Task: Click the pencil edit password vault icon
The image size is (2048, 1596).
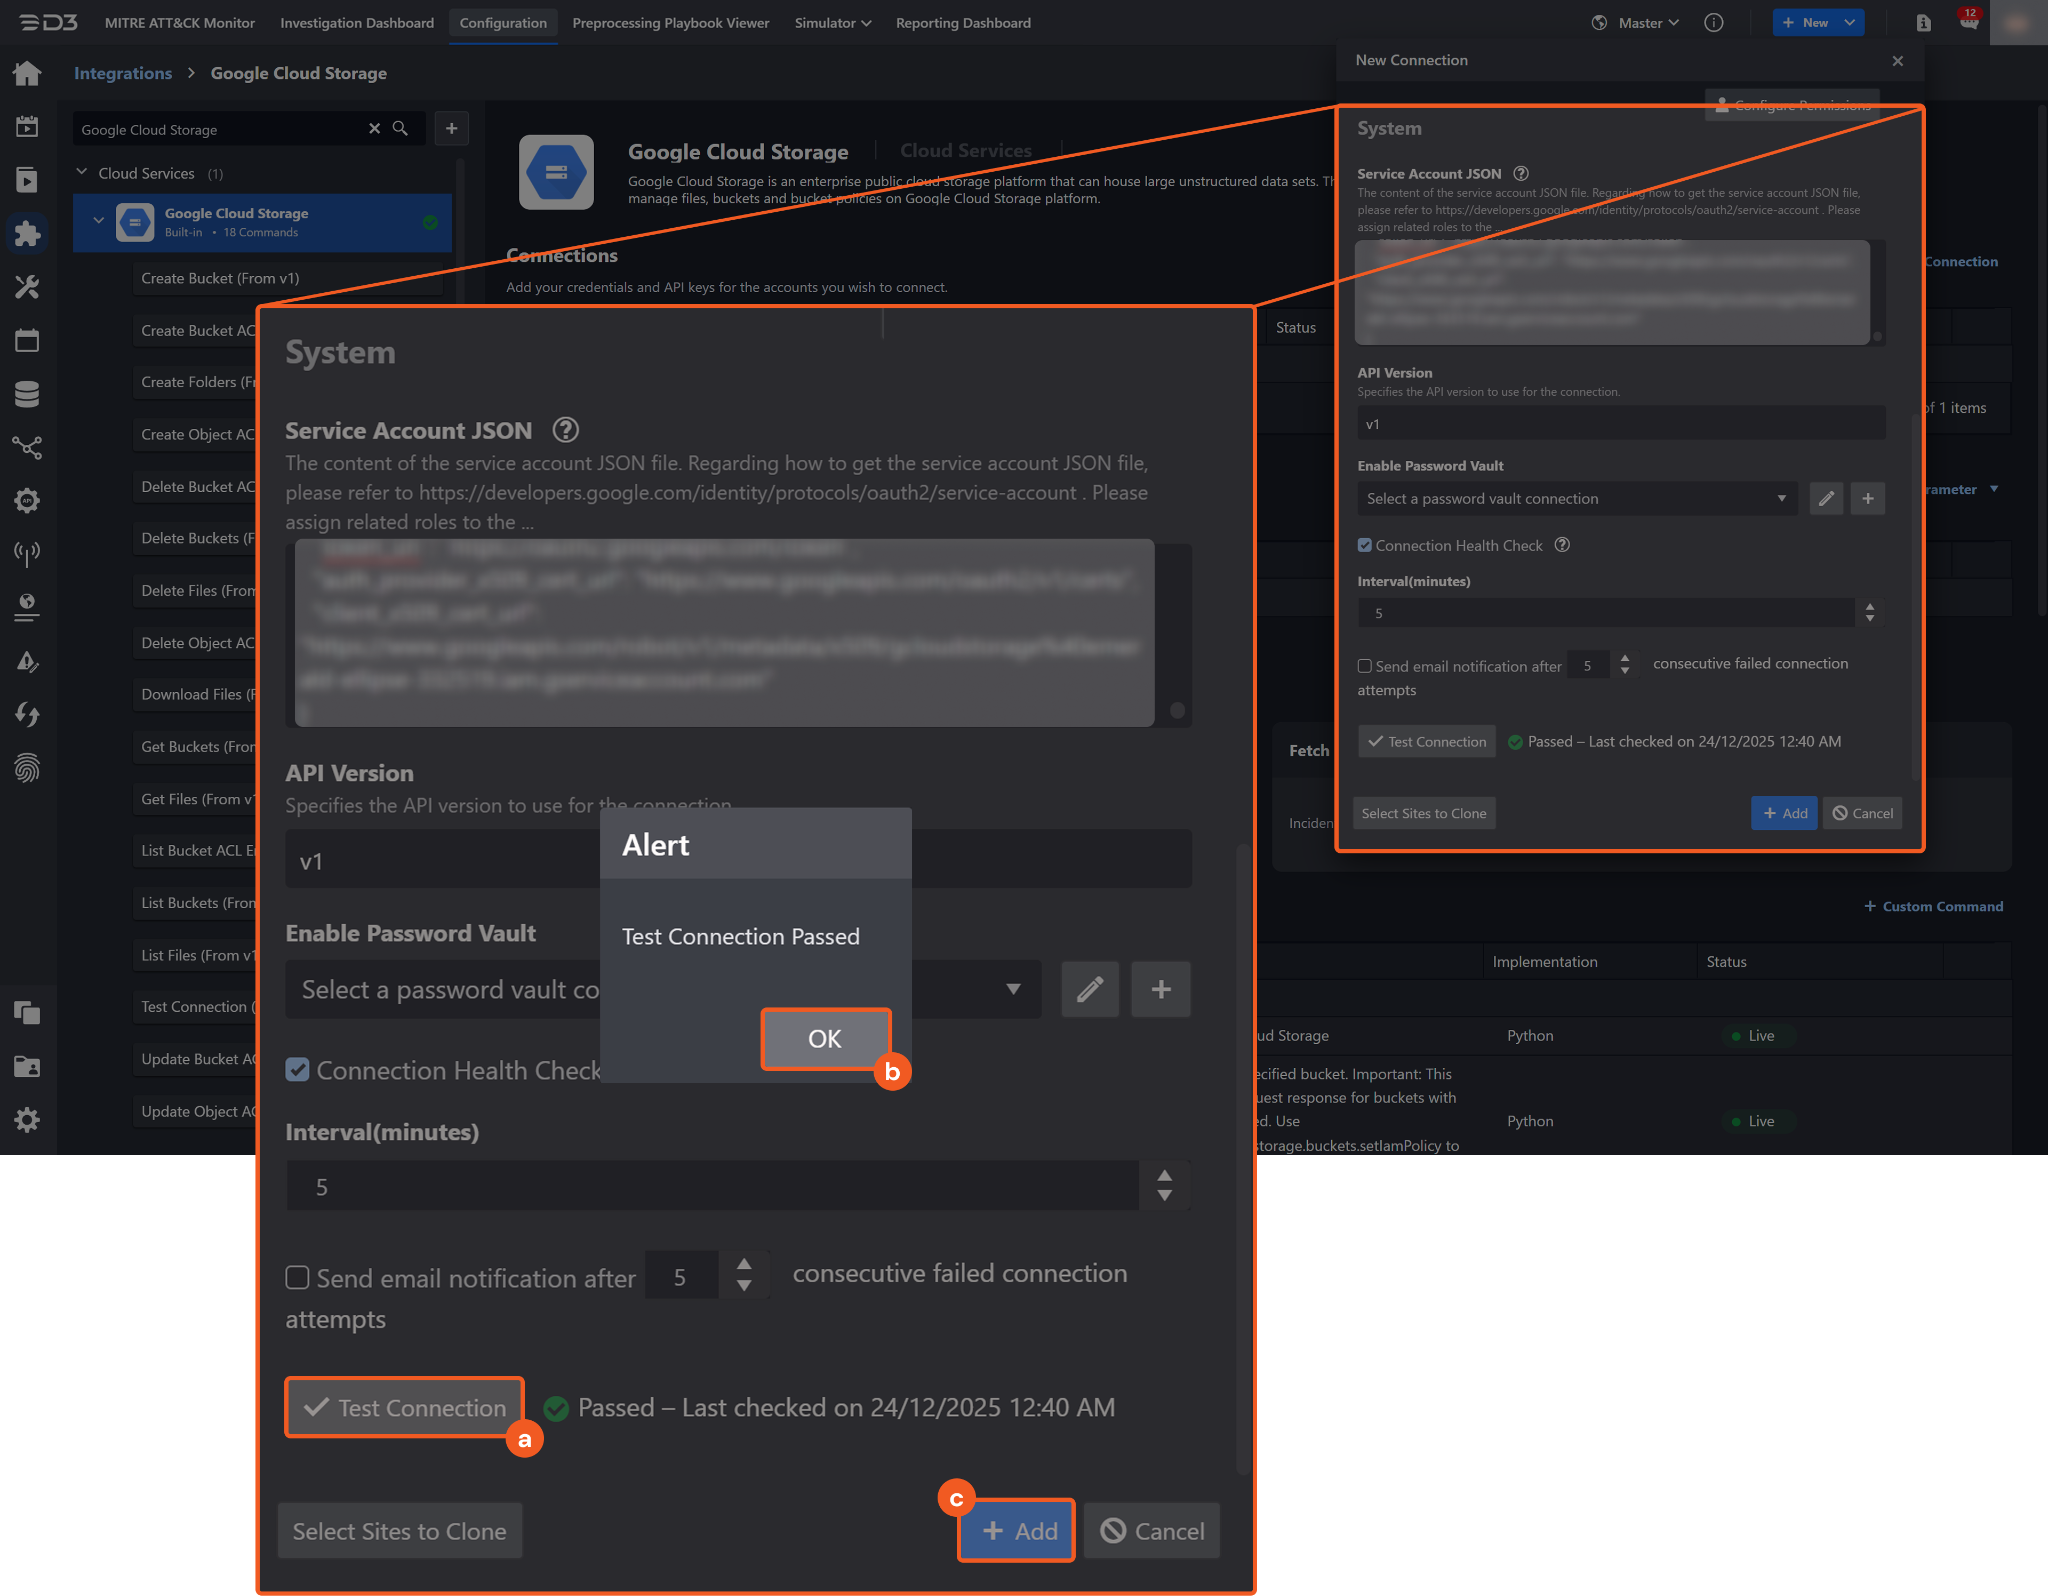Action: click(1089, 990)
